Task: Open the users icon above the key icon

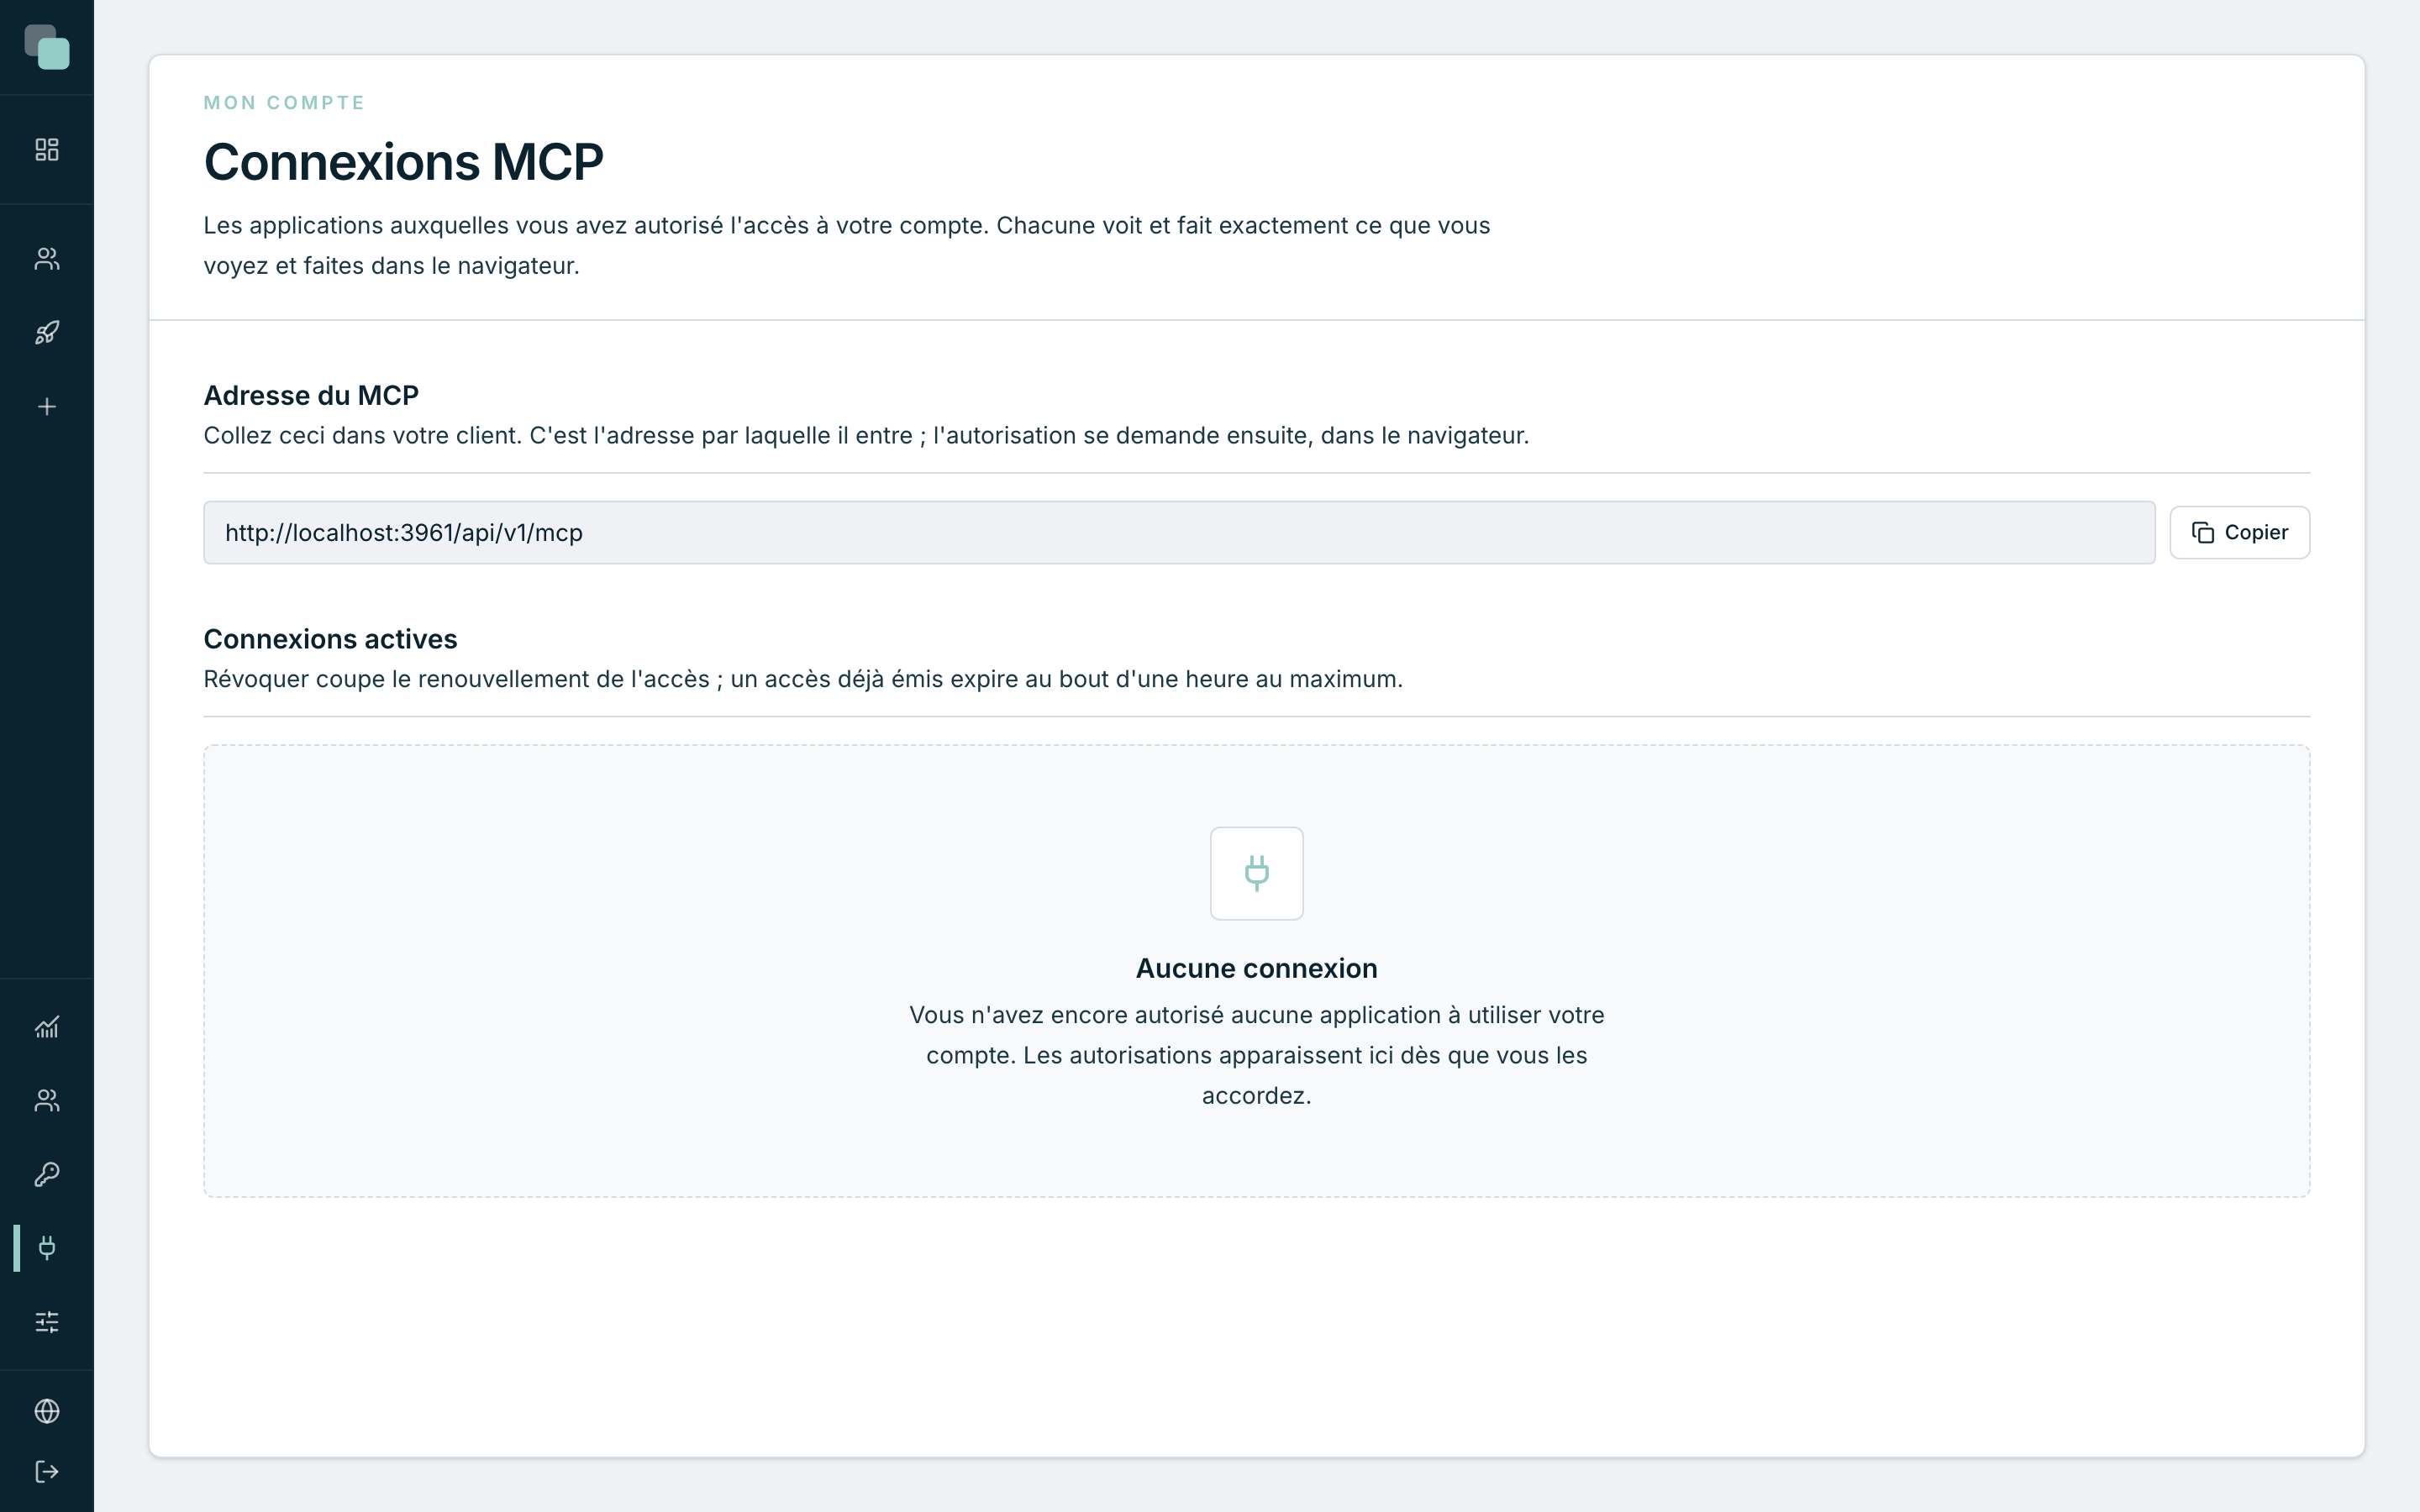Action: (47, 1100)
